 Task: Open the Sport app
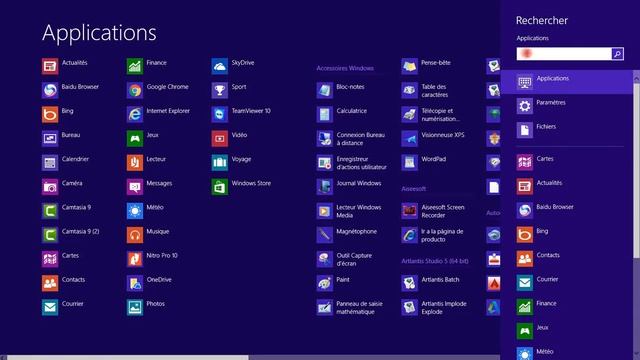pos(220,91)
